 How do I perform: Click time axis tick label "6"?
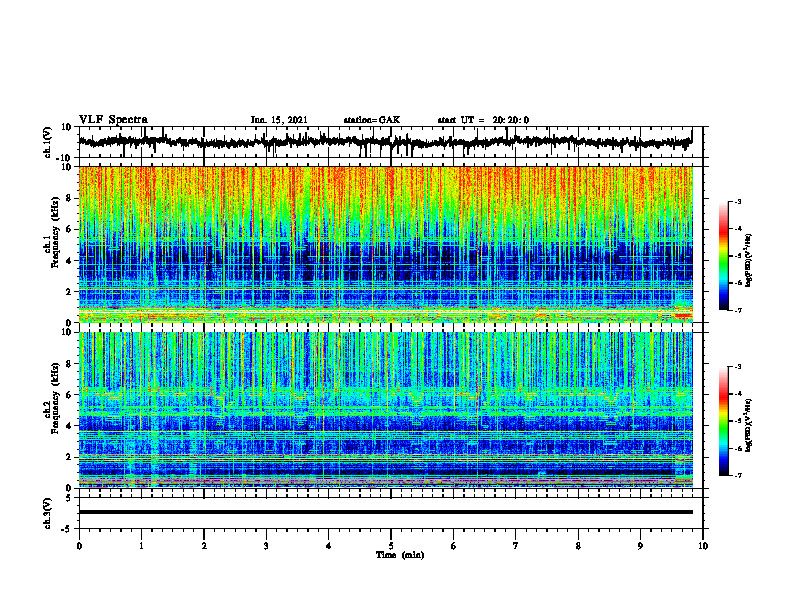454,546
